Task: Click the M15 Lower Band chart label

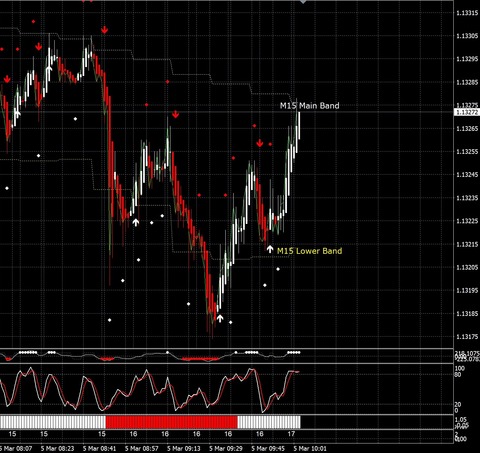Action: 309,251
